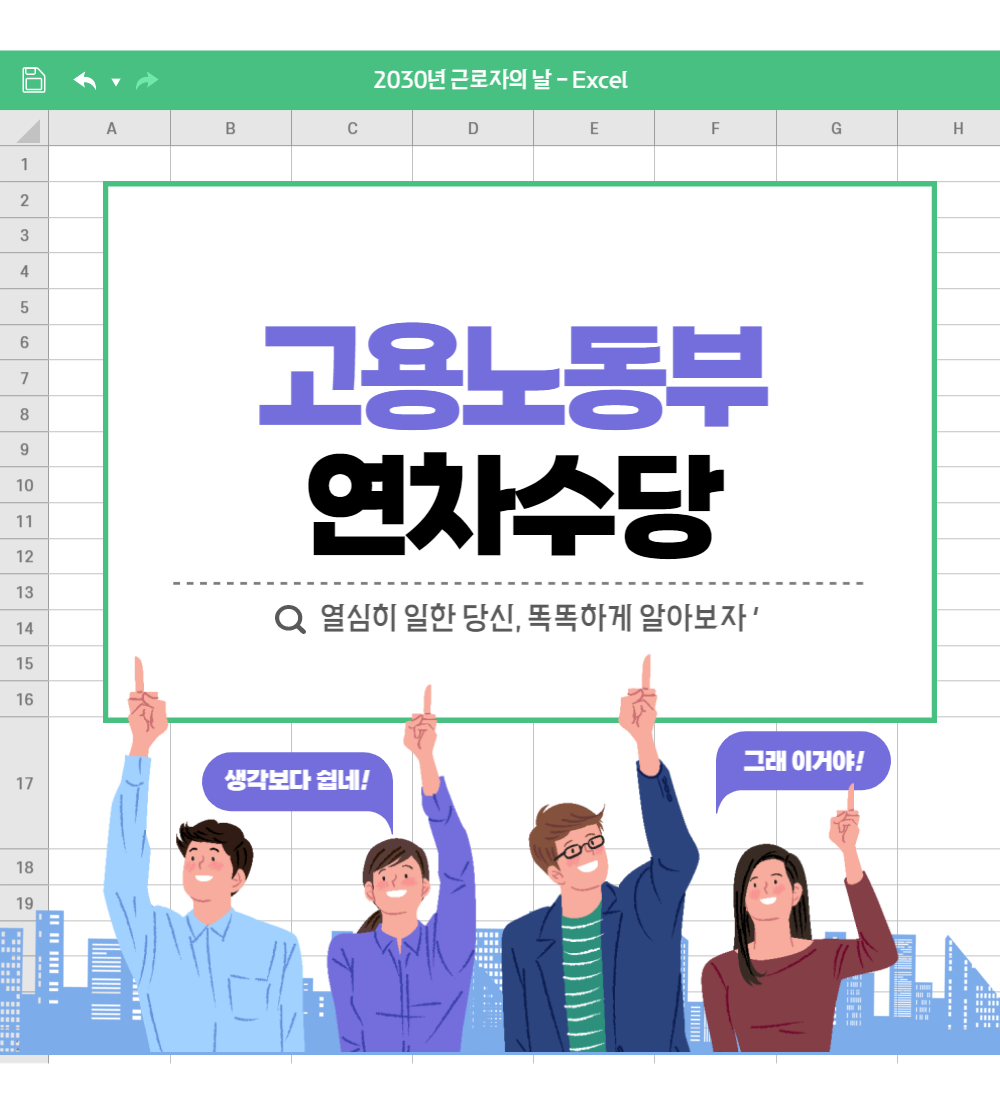Select row 12 header
This screenshot has height=1100, width=1000.
[x=25, y=556]
